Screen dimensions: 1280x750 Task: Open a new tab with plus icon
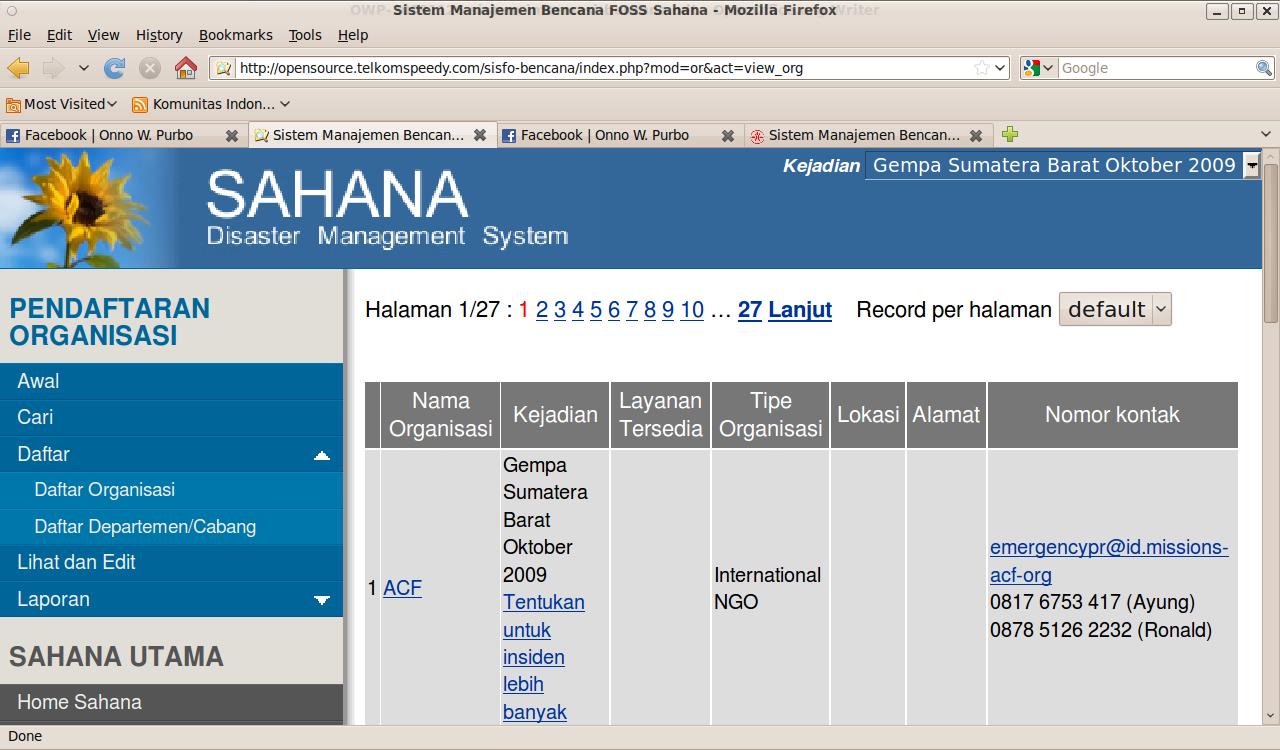point(1010,134)
